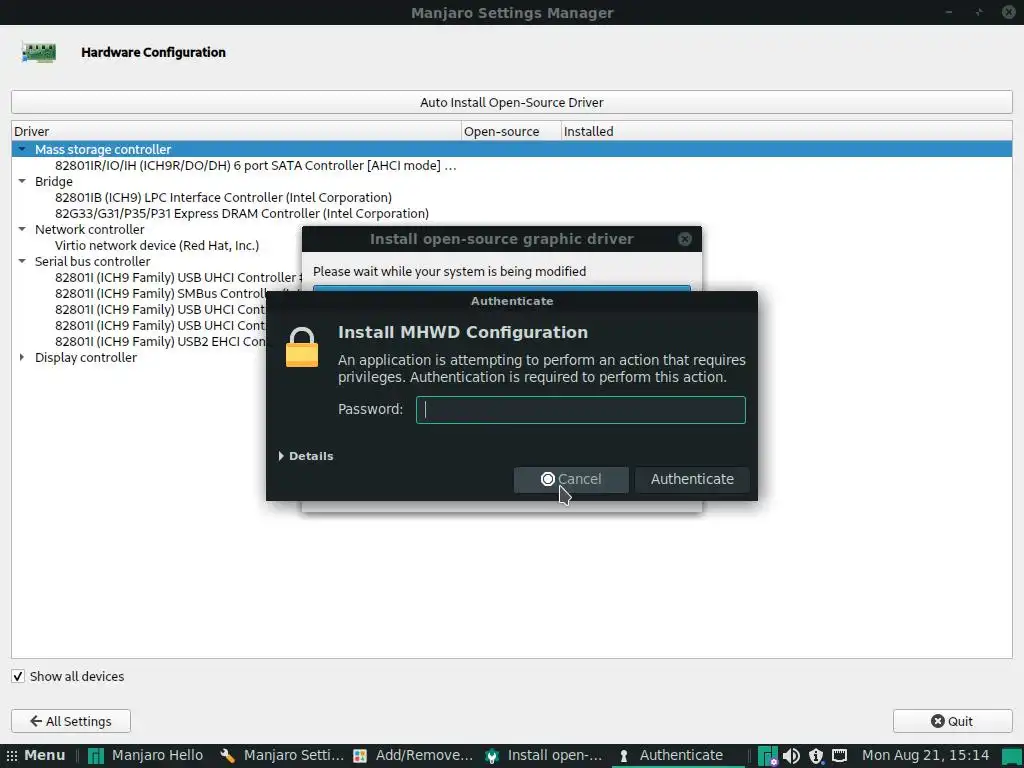Collapse the Serial bus controller group

(x=22, y=261)
